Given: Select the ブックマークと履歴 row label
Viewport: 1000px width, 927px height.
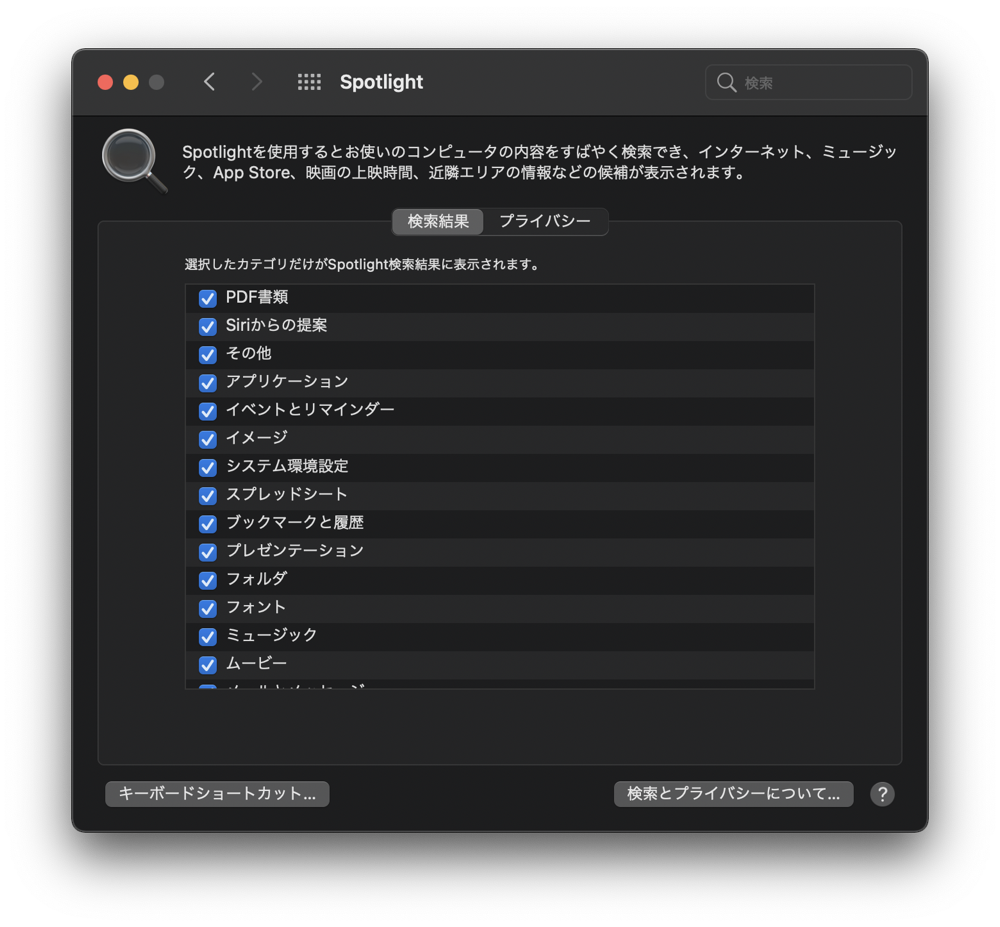Looking at the screenshot, I should pos(295,522).
